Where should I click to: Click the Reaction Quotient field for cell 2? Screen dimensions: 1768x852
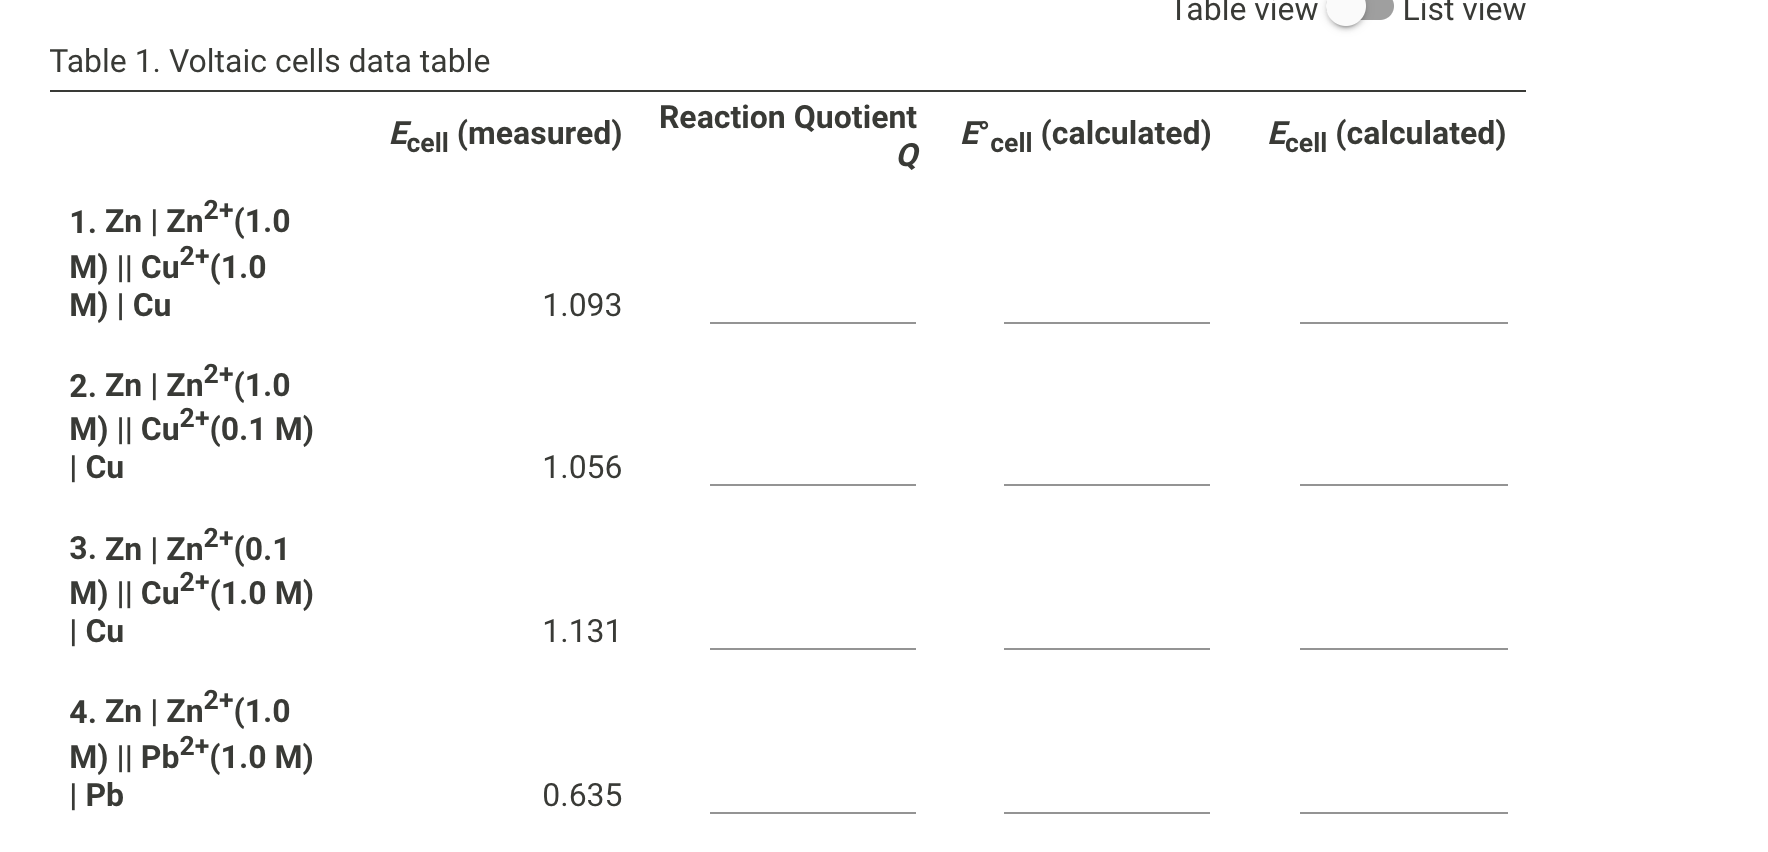(813, 482)
